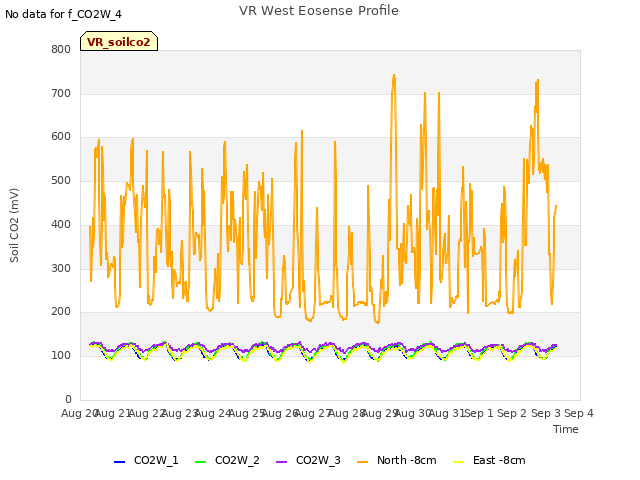Click the blue CO2W_1 legend swatch
Viewport: 640px width, 480px height.
coord(119,462)
